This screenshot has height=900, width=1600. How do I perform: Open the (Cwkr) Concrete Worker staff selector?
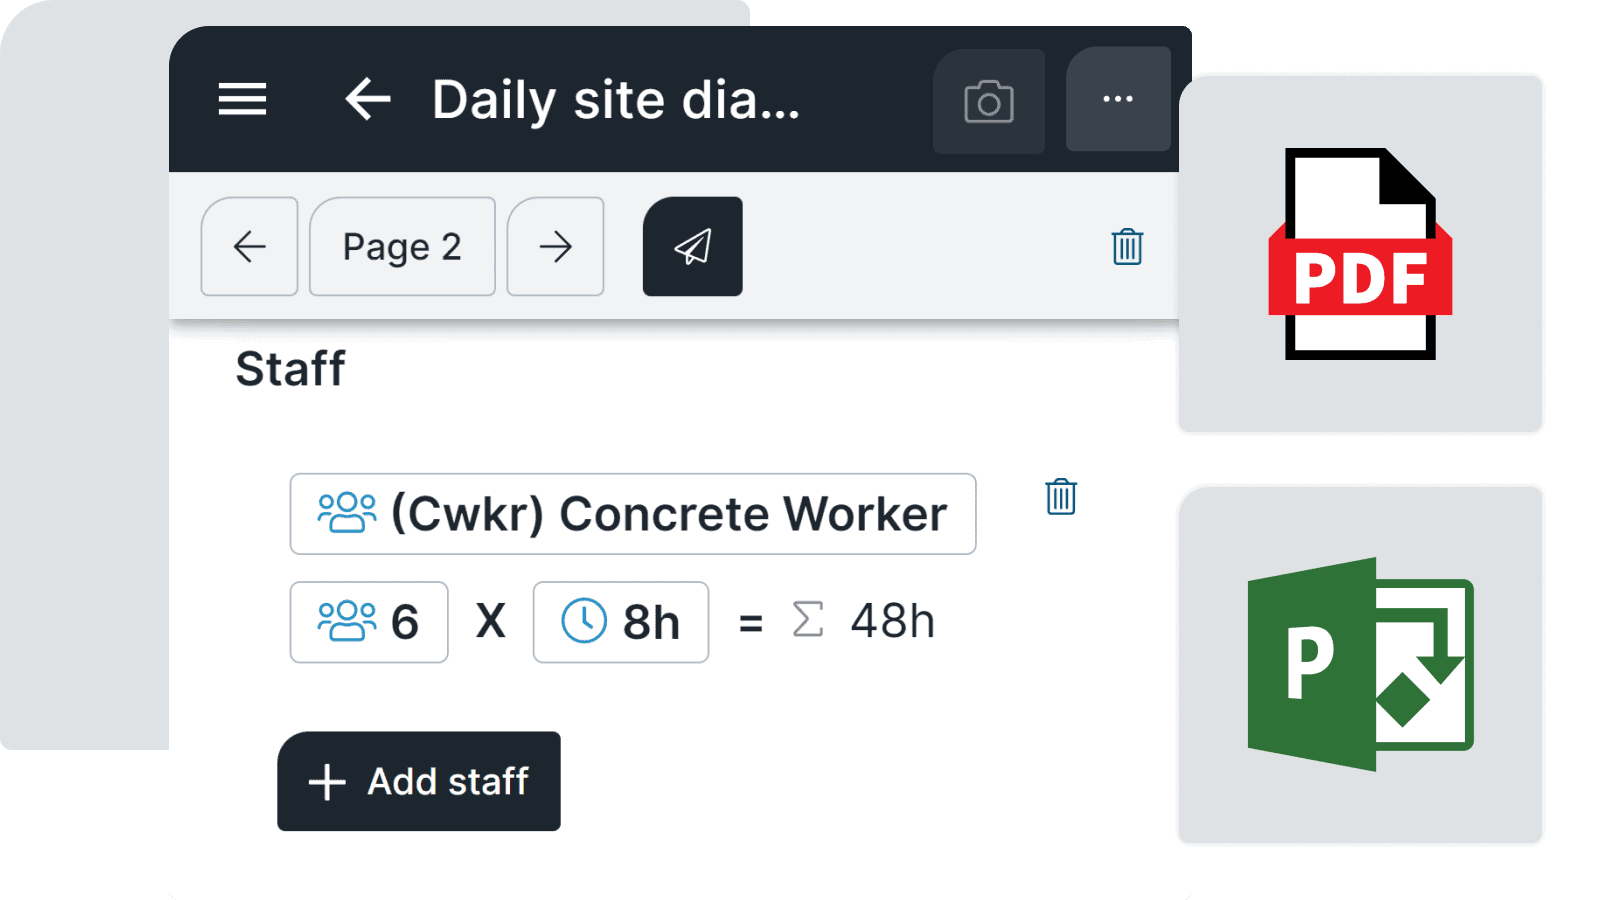tap(632, 514)
